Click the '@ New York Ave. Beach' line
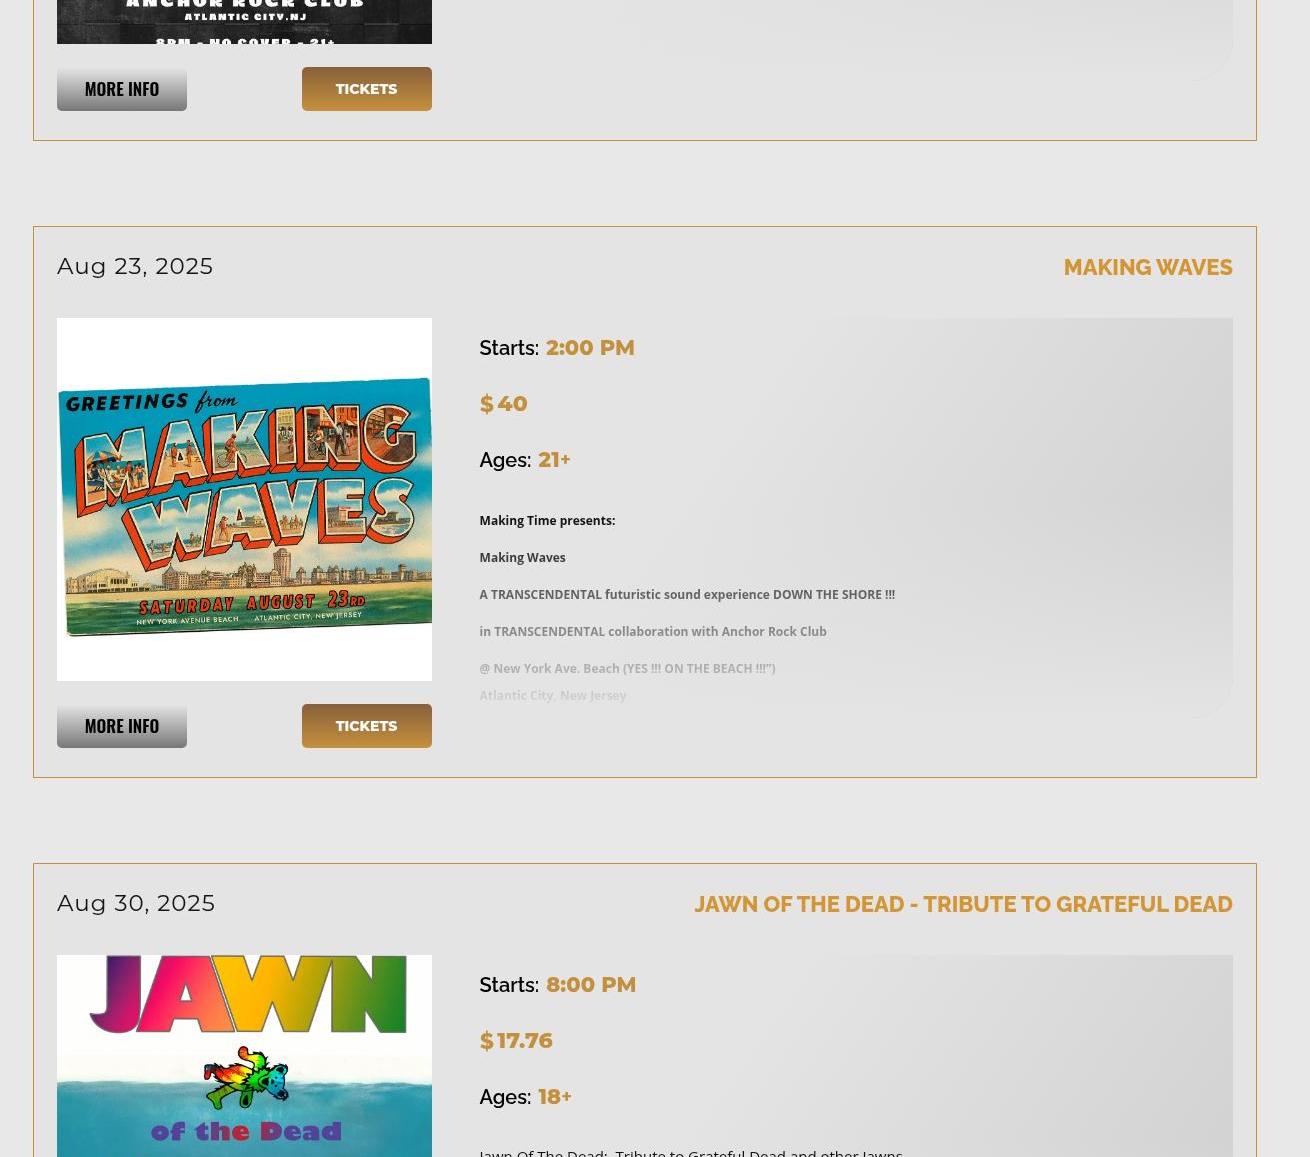The height and width of the screenshot is (1157, 1310). (627, 668)
